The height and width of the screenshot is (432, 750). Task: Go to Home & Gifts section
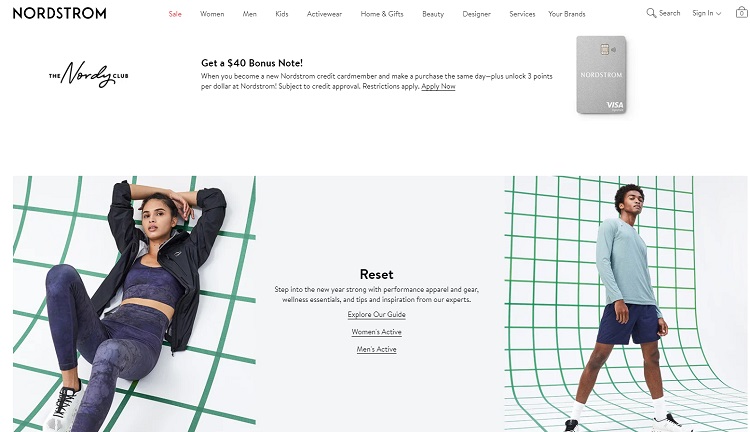[x=382, y=14]
